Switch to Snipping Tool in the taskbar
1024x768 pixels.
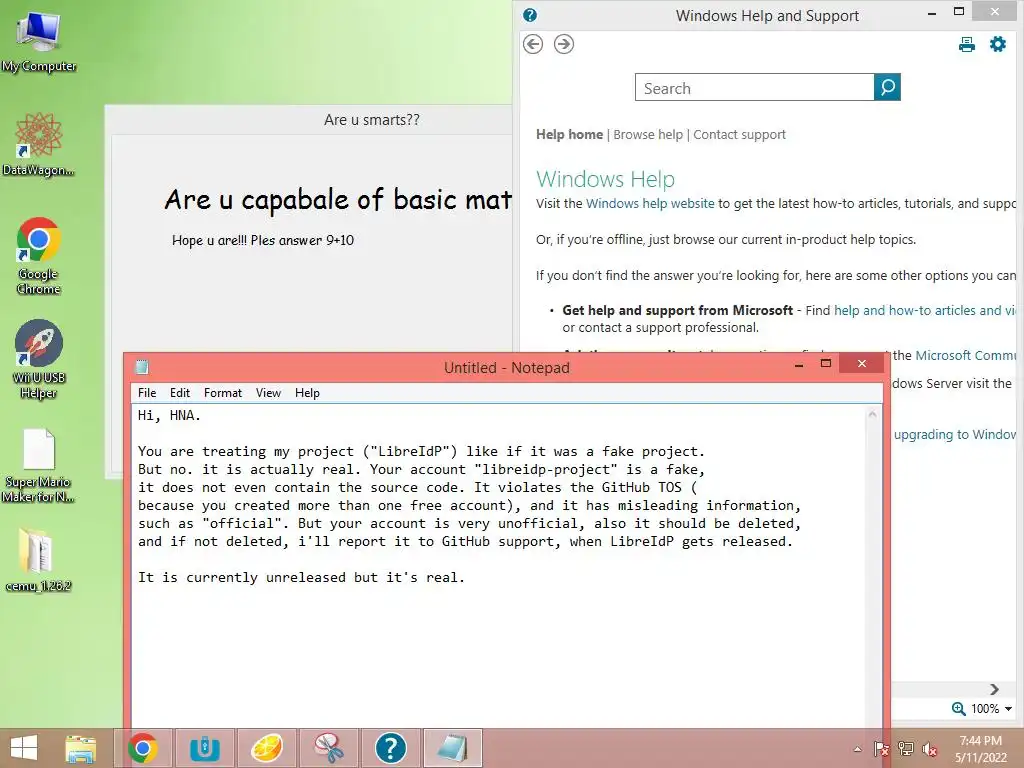pos(329,748)
